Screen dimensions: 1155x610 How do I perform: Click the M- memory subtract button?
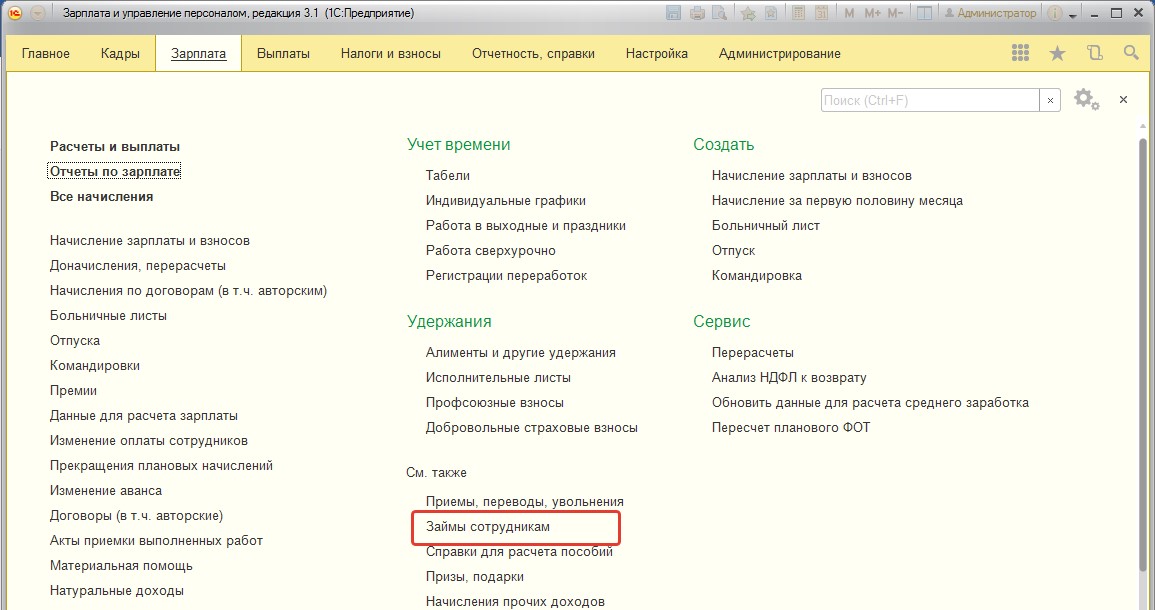895,13
